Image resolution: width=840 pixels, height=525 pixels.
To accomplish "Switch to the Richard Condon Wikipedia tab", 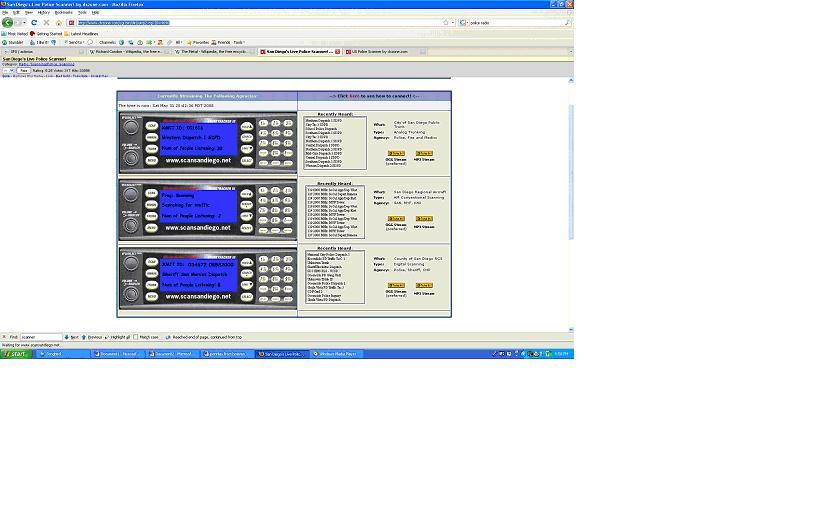I will (129, 52).
